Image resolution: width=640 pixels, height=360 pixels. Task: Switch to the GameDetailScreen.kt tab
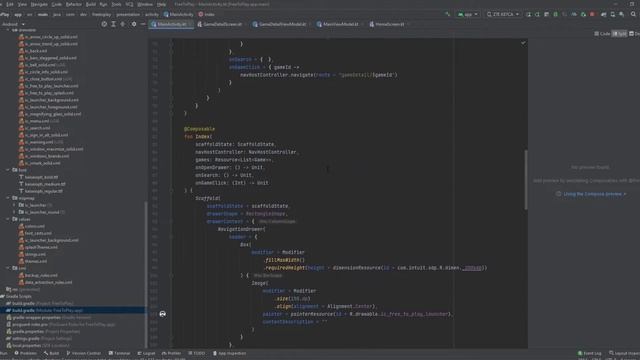(x=220, y=24)
